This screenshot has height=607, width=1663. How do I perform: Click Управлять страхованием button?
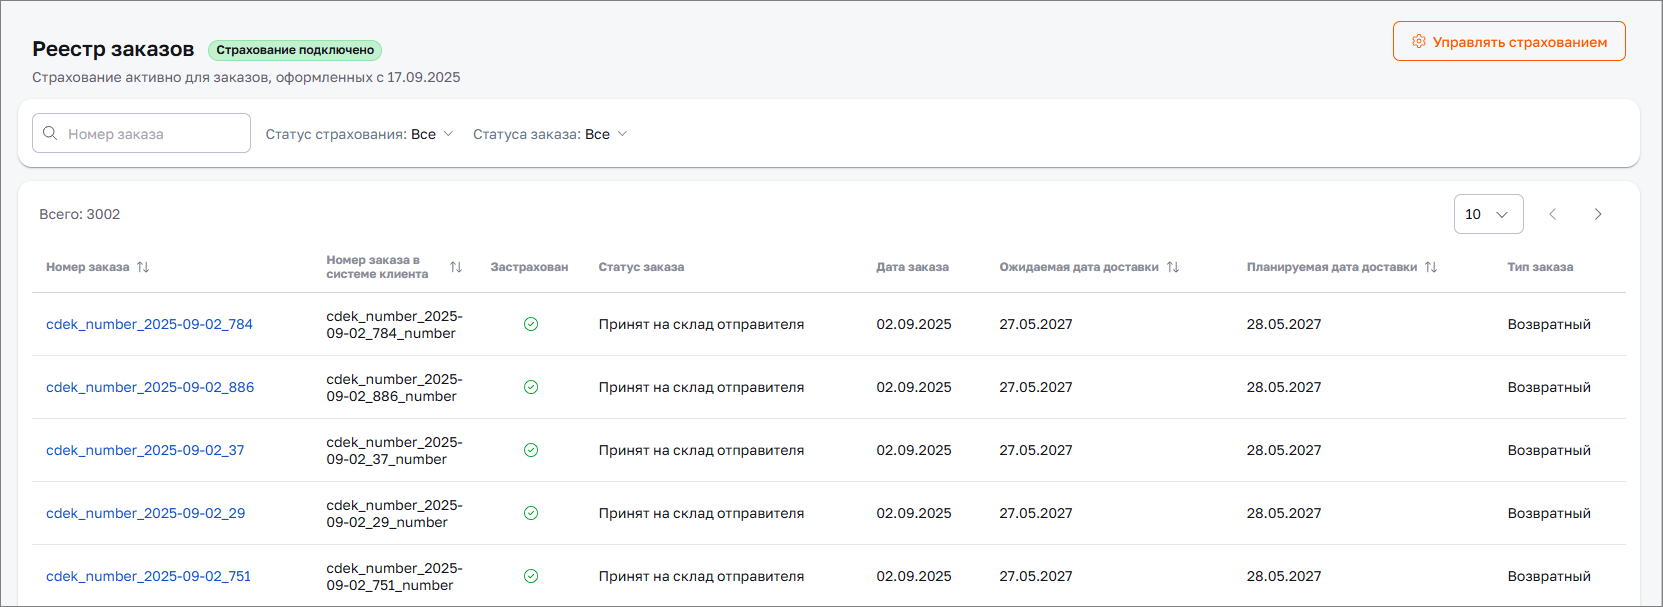click(1508, 42)
